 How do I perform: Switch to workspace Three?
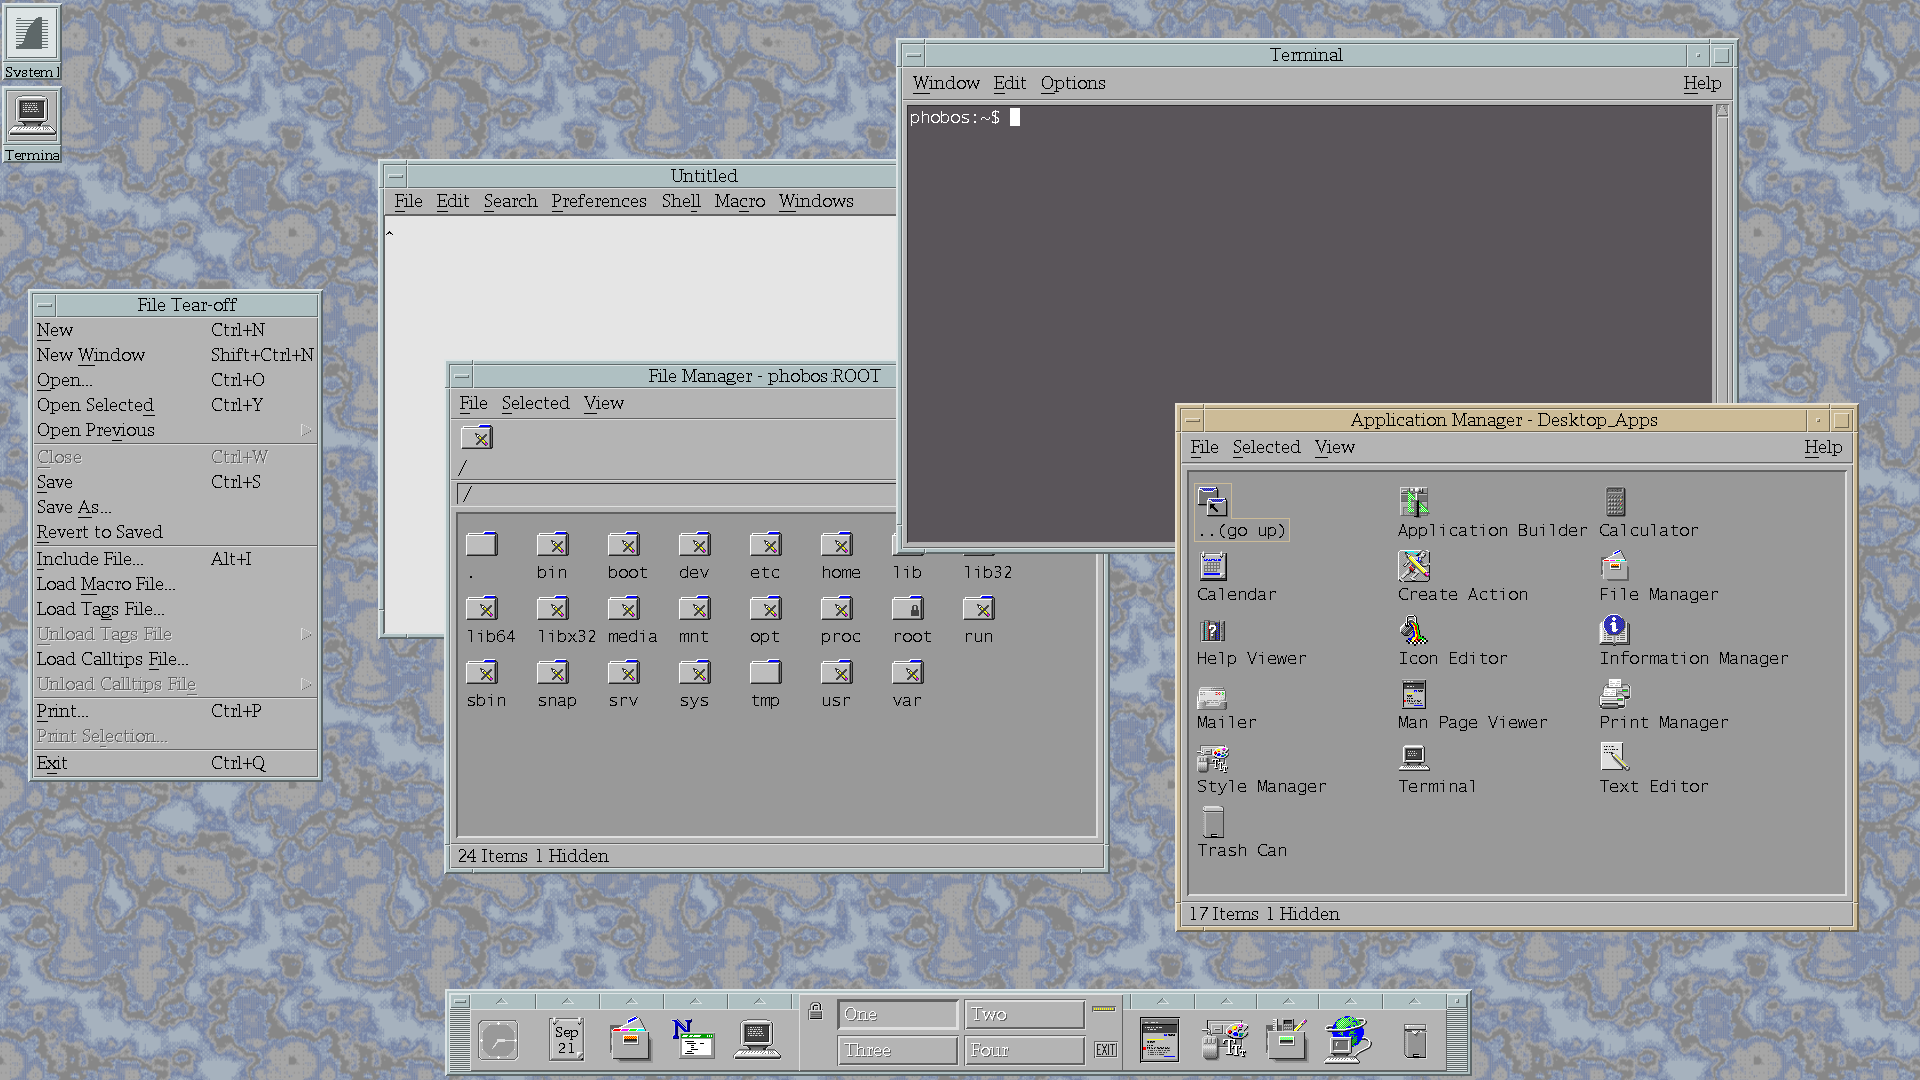point(897,1050)
